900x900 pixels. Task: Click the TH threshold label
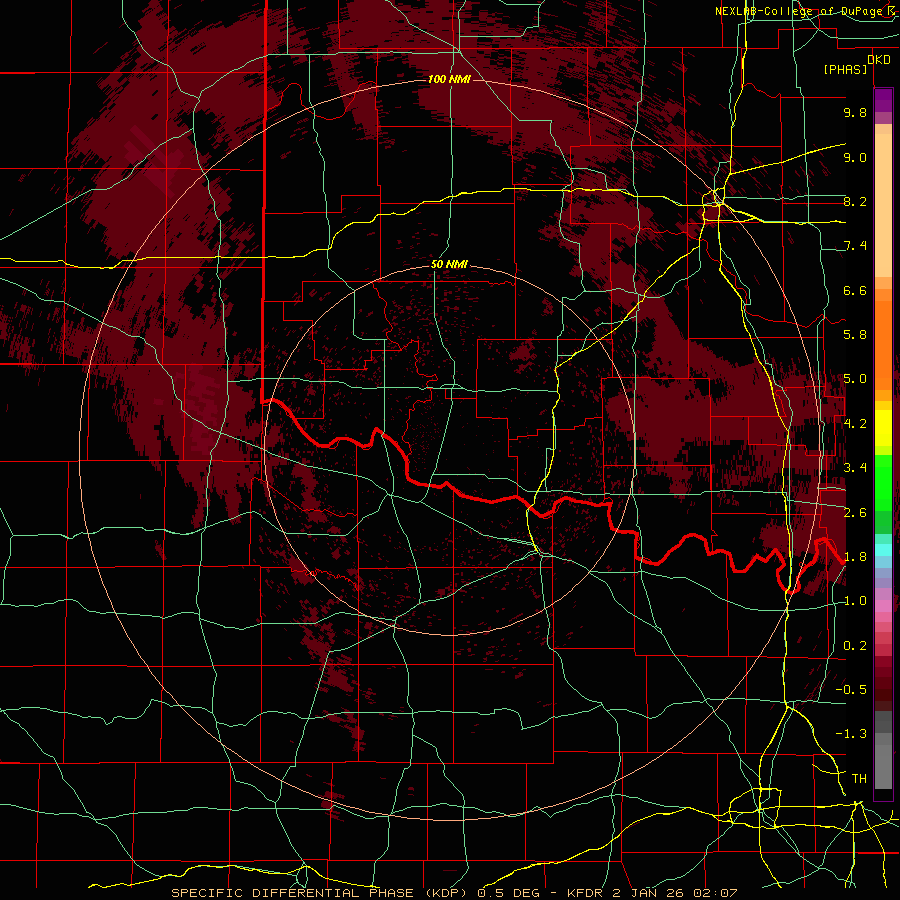859,779
